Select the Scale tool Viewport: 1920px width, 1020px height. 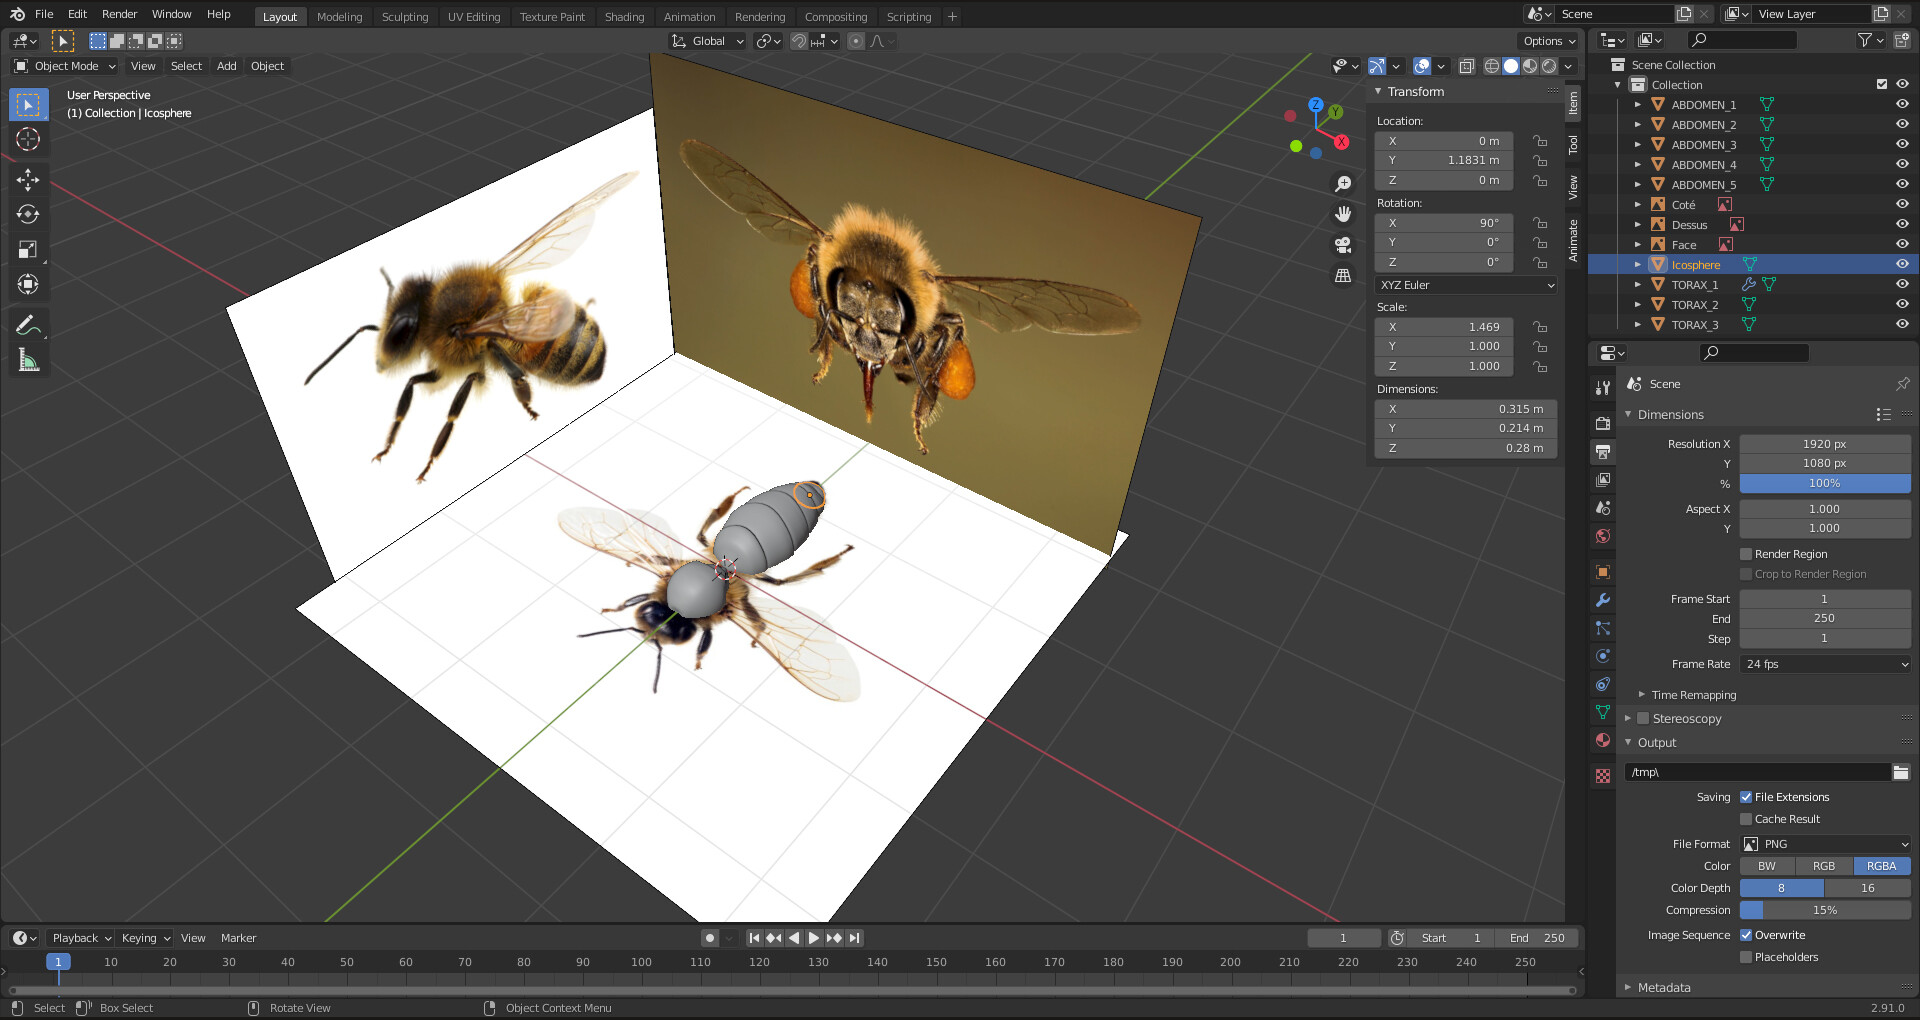[28, 249]
